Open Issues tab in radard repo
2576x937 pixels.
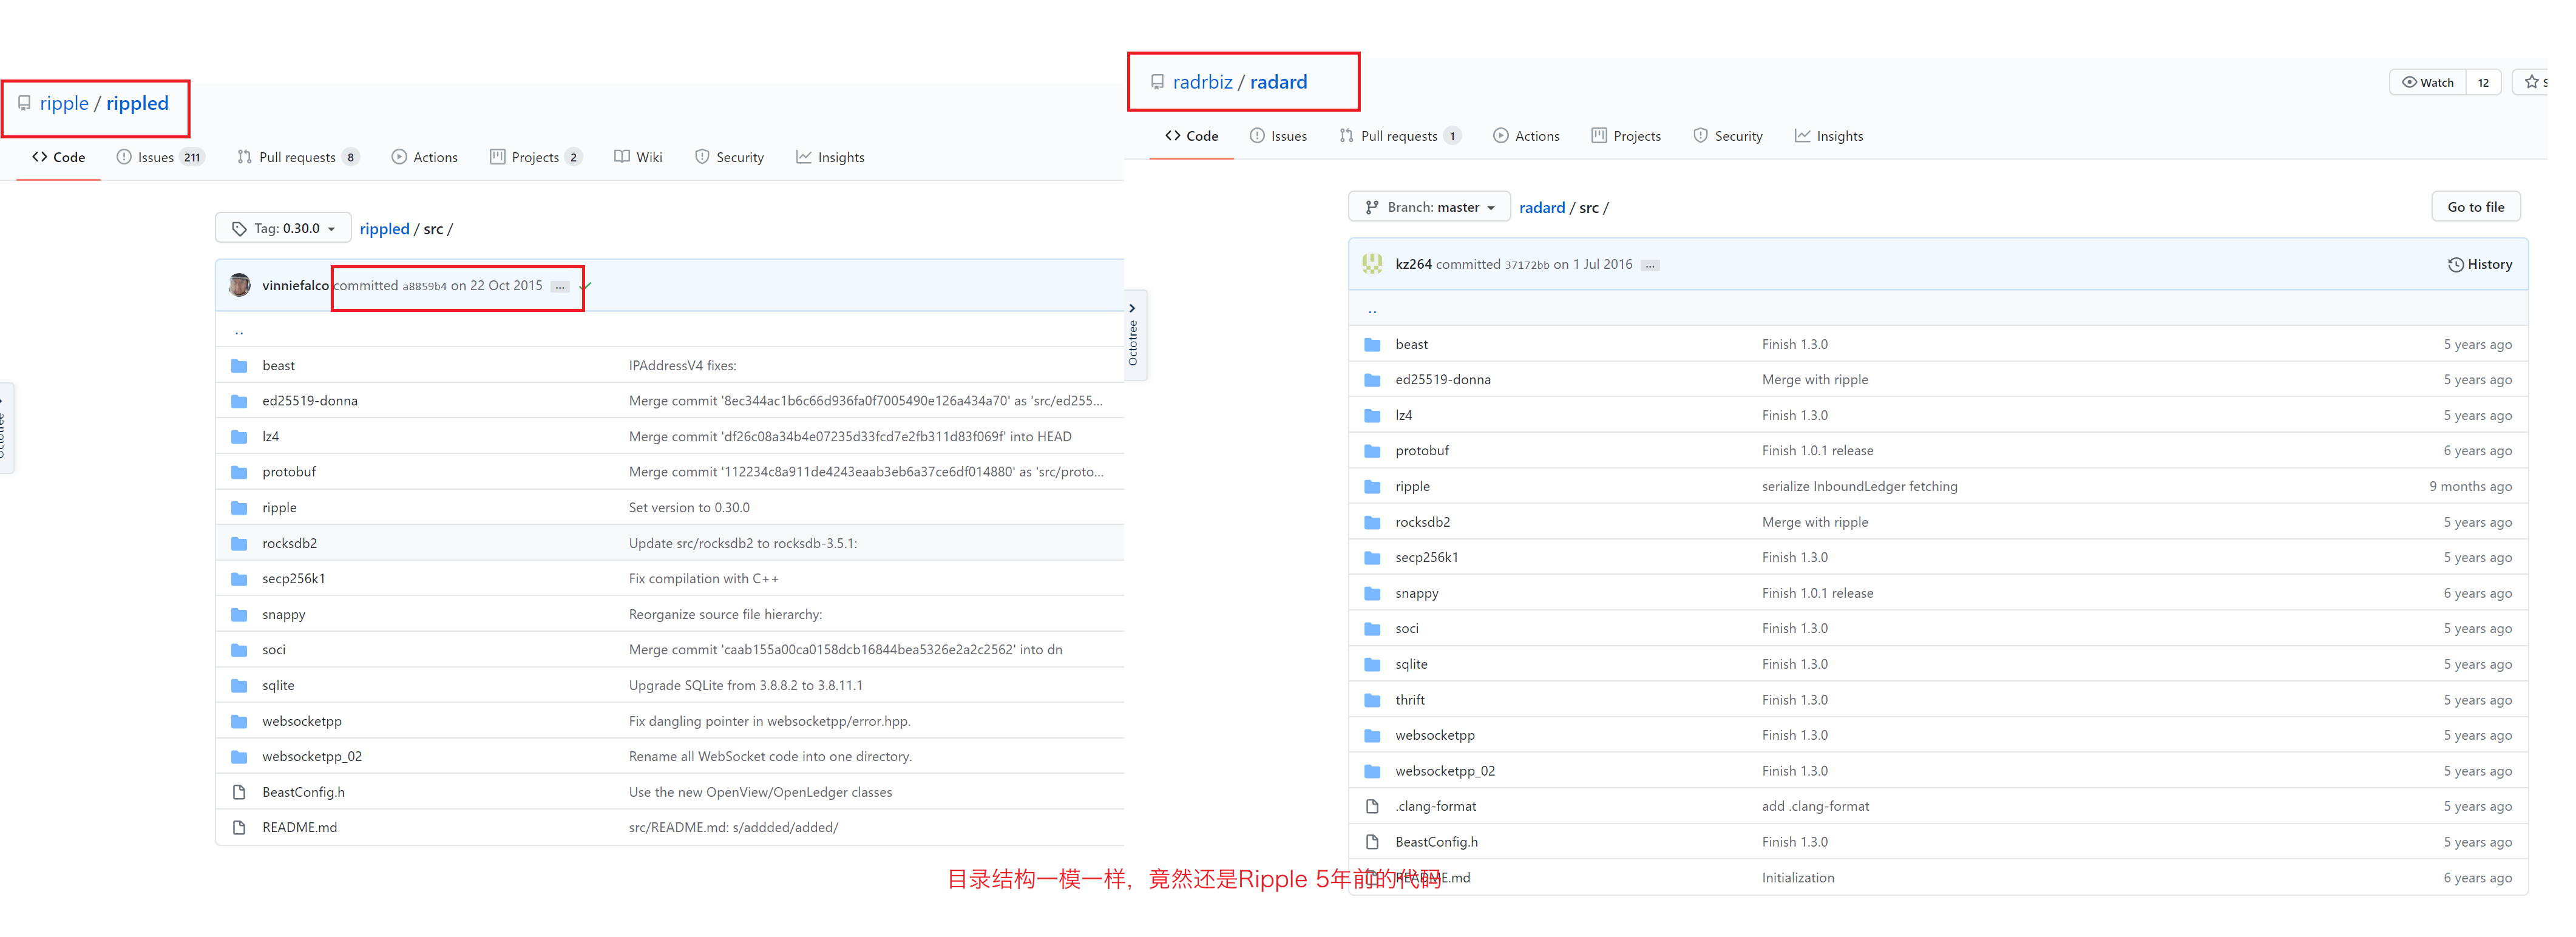tap(1278, 136)
